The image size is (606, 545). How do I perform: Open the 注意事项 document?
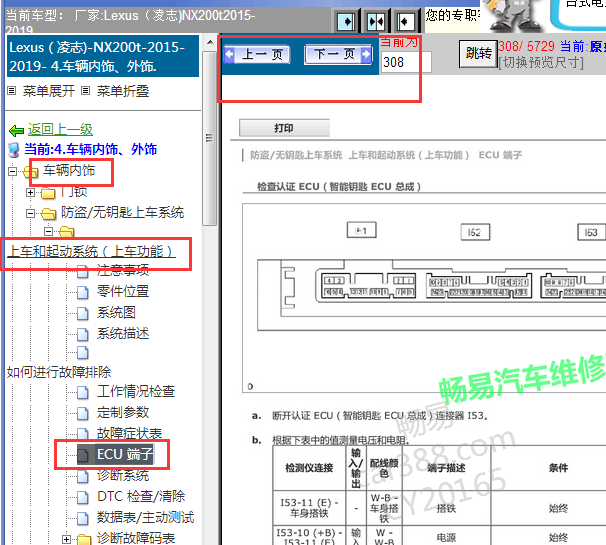coord(123,270)
